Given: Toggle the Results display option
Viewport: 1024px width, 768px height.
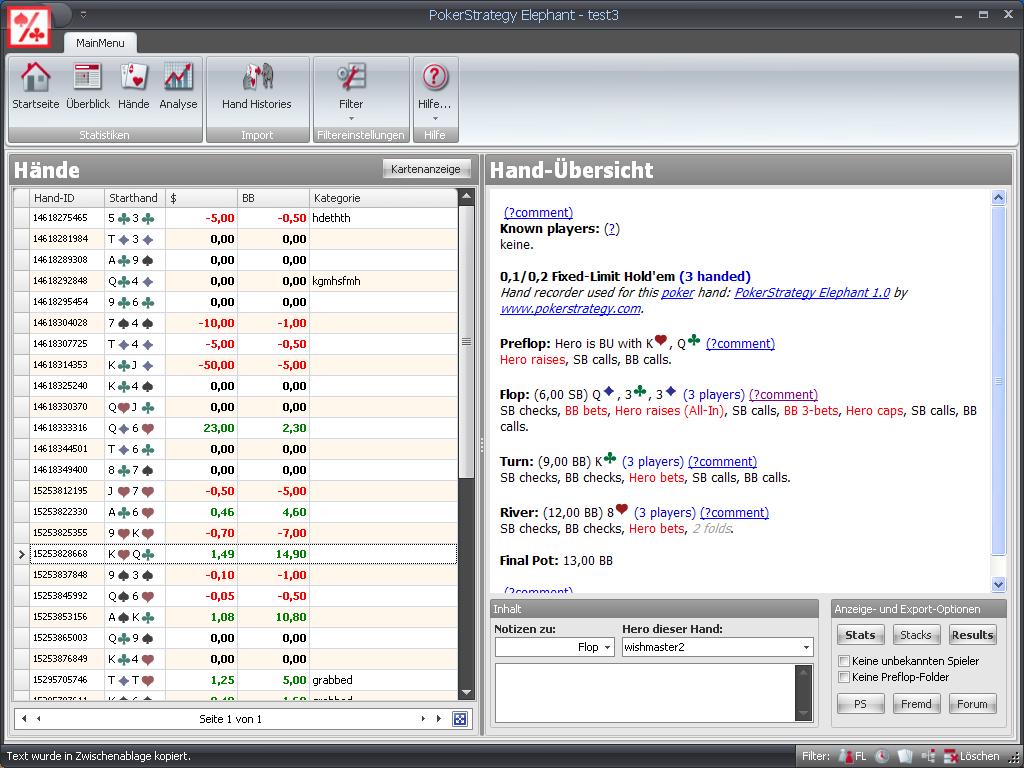Looking at the screenshot, I should tap(972, 635).
